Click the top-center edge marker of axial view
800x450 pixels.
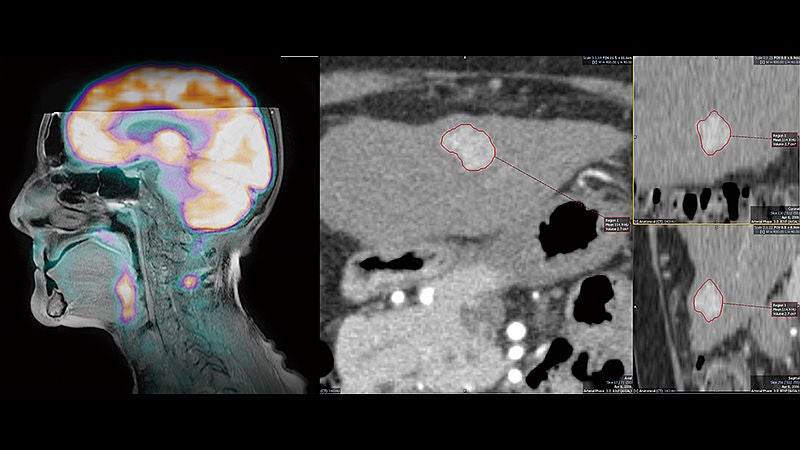tap(464, 58)
